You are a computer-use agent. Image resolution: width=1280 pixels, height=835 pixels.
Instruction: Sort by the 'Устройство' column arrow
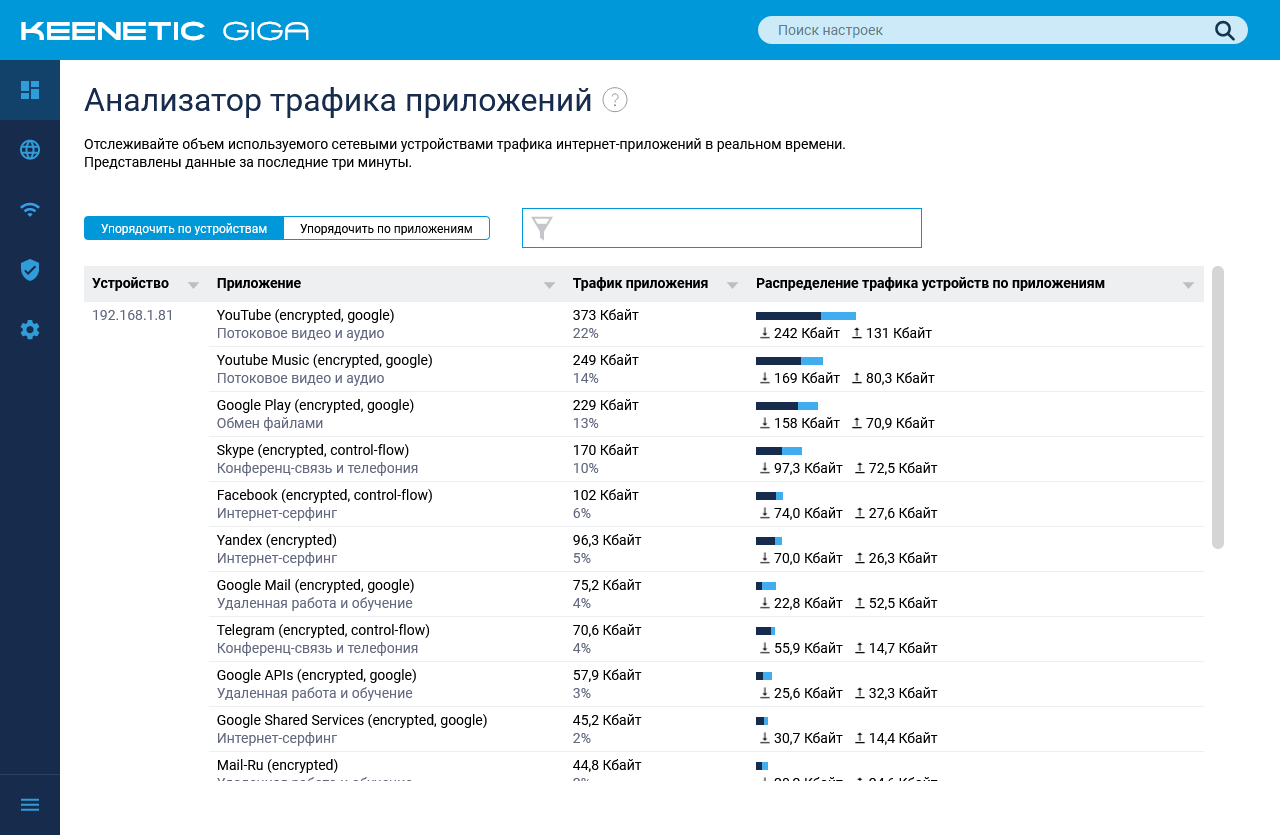[x=193, y=285]
